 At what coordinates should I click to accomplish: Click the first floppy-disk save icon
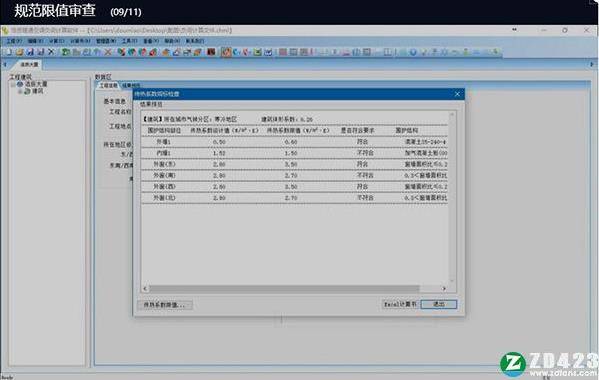tap(30, 52)
